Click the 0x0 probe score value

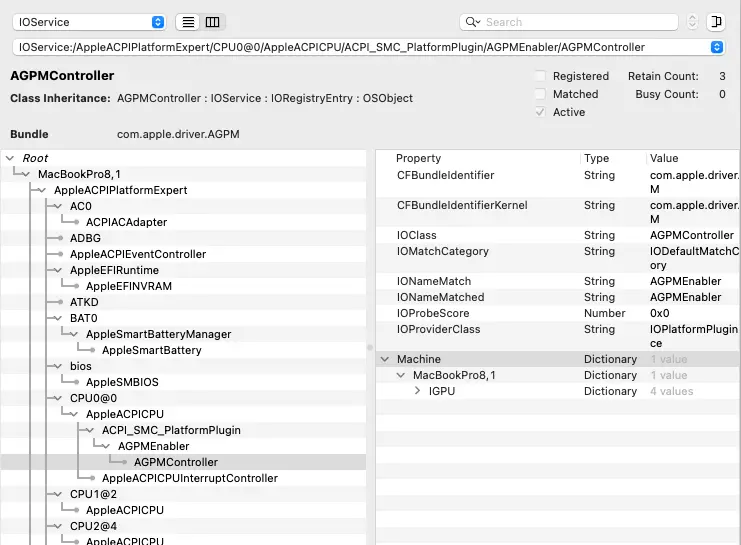(x=660, y=313)
